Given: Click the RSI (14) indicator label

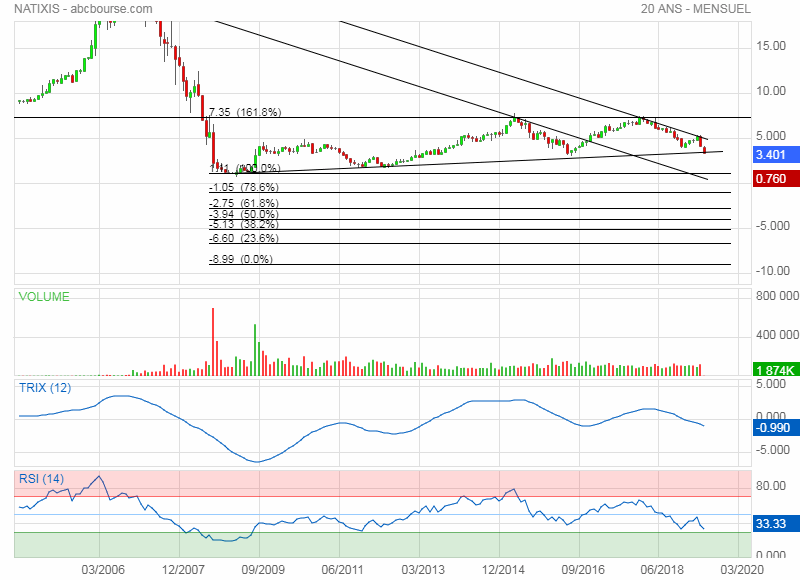Looking at the screenshot, I should [41, 478].
